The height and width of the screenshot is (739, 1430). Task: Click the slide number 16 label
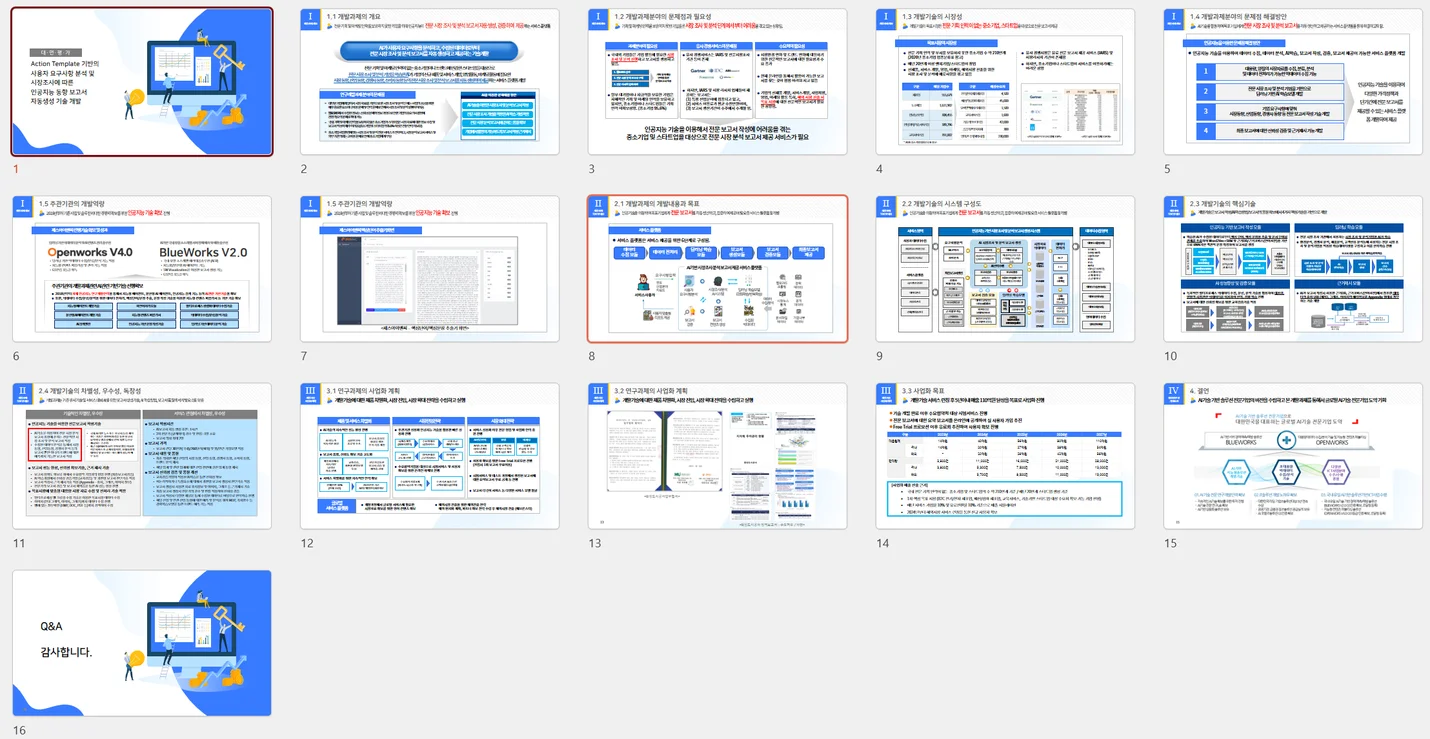pyautogui.click(x=19, y=731)
